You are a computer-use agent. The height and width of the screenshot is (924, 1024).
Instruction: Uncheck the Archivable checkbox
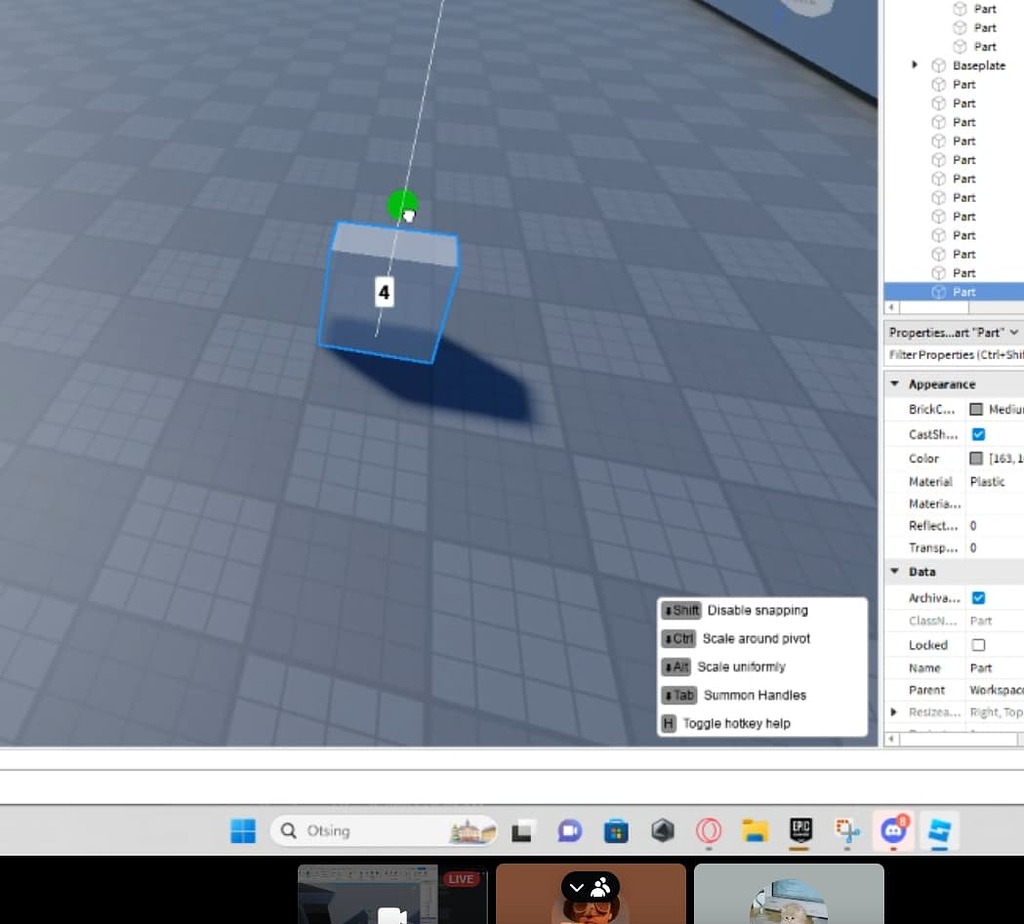[978, 597]
